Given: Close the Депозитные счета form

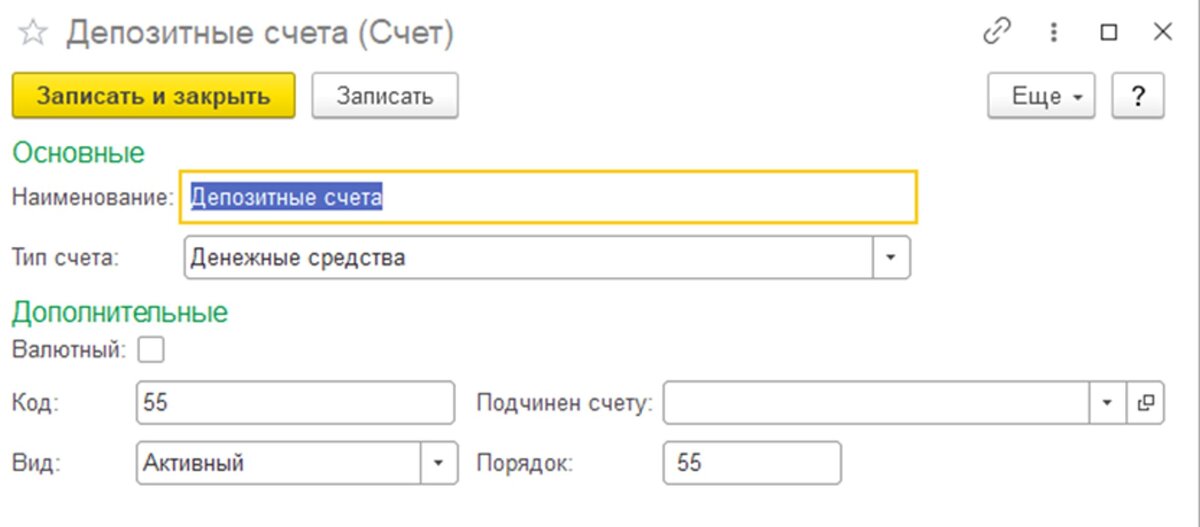Looking at the screenshot, I should pos(1162,33).
